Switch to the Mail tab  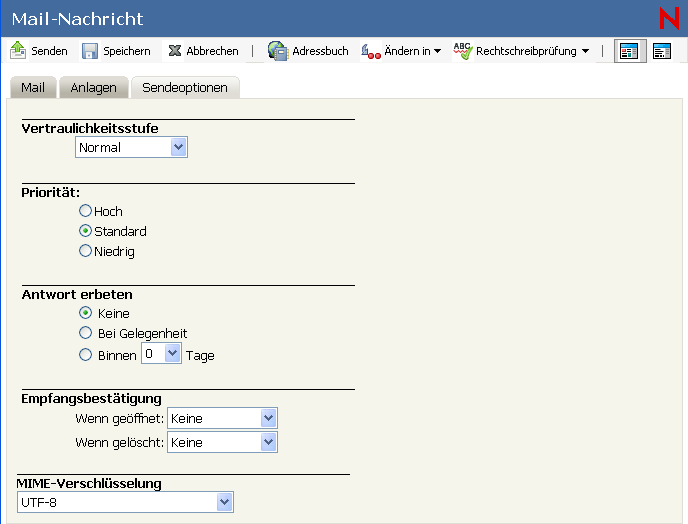click(x=33, y=87)
